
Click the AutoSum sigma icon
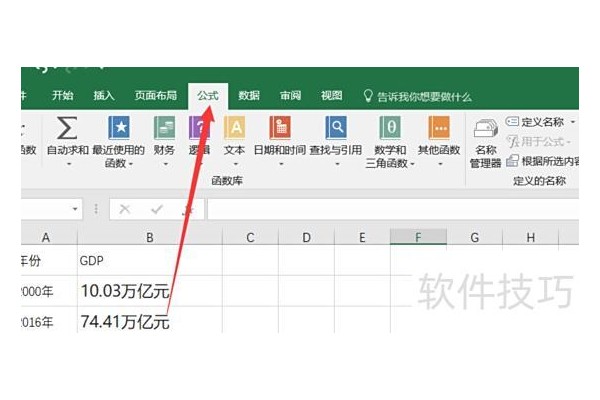tap(67, 128)
